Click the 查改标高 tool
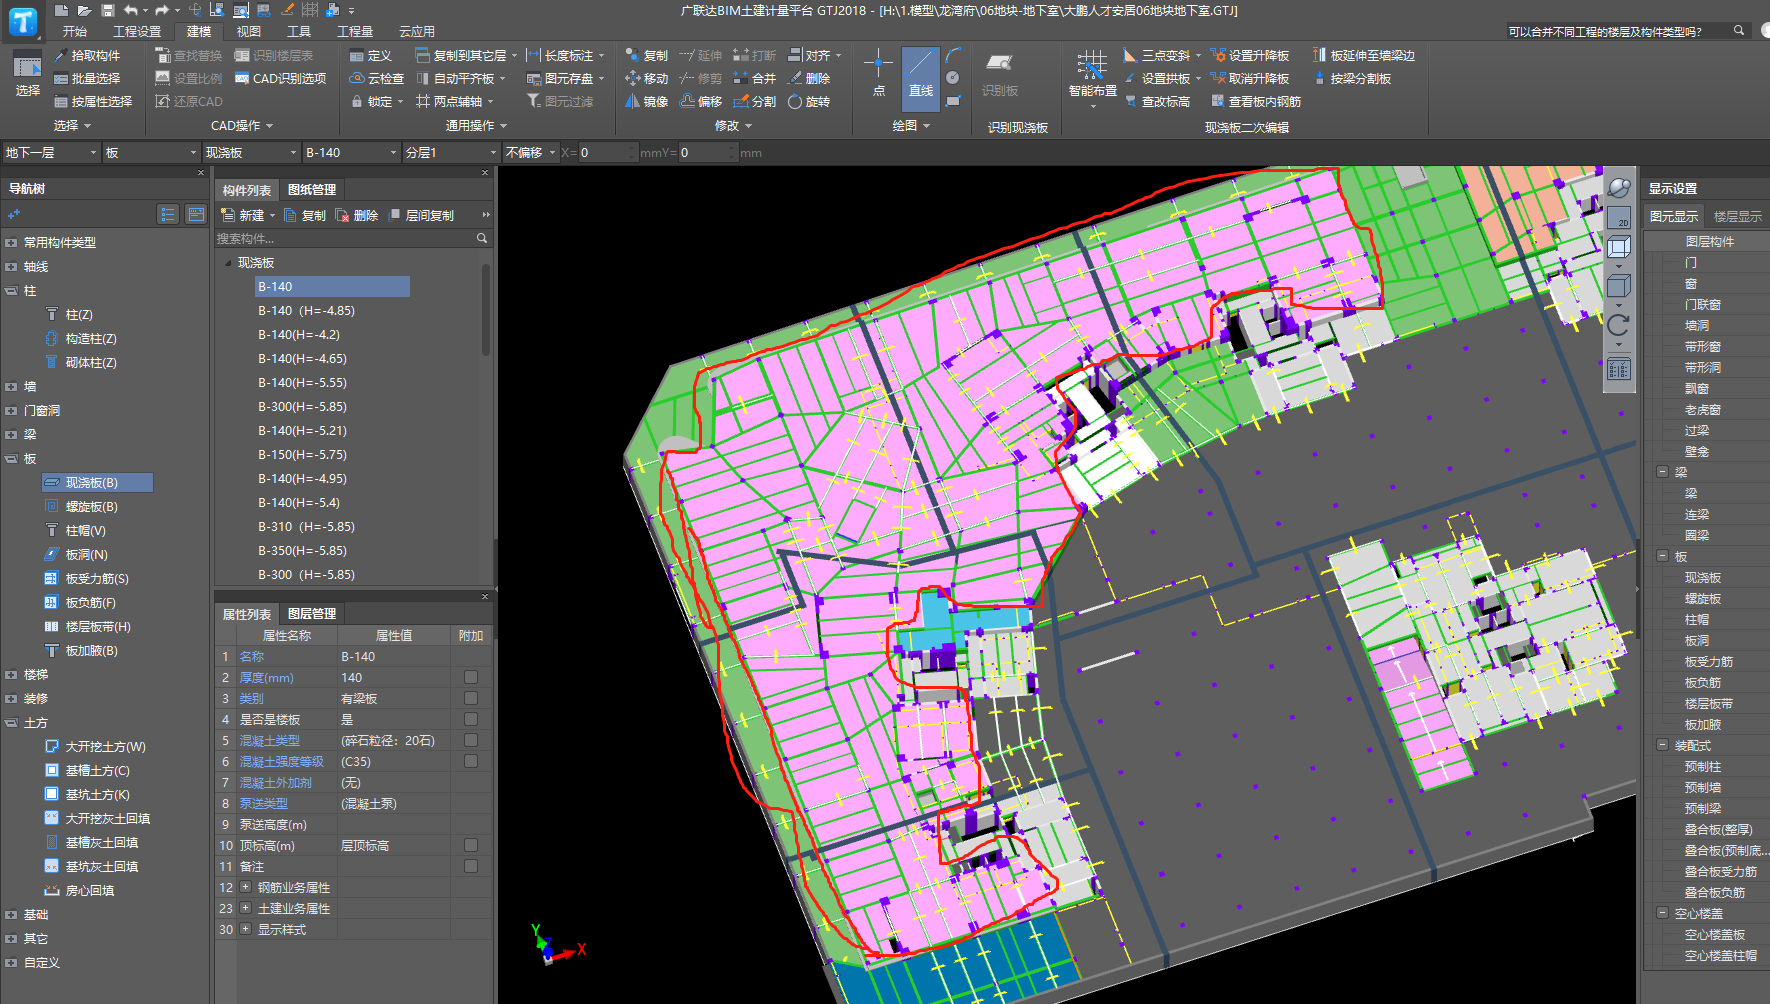 (x=1157, y=101)
